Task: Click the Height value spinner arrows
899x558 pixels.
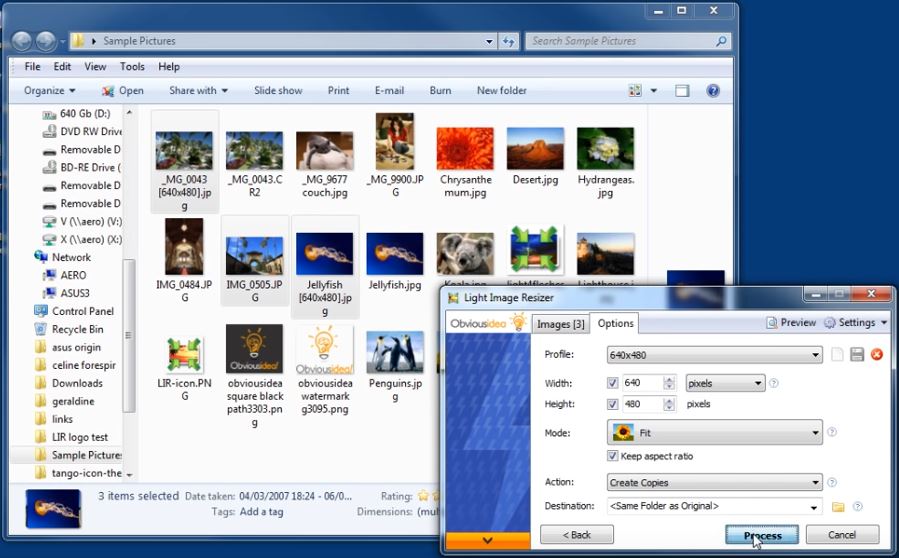Action: click(669, 404)
